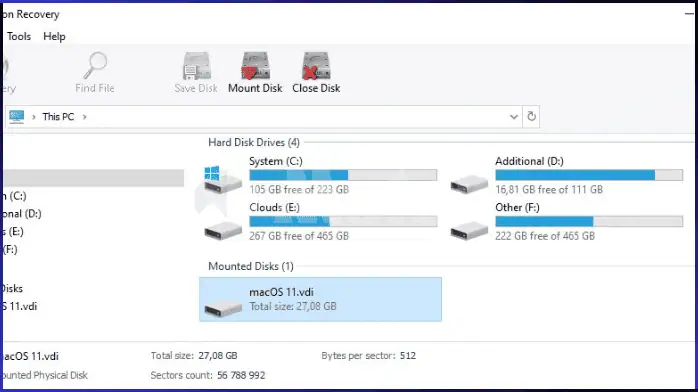The width and height of the screenshot is (698, 392).
Task: Select the (C:) item in the tree
Action: pos(14,196)
